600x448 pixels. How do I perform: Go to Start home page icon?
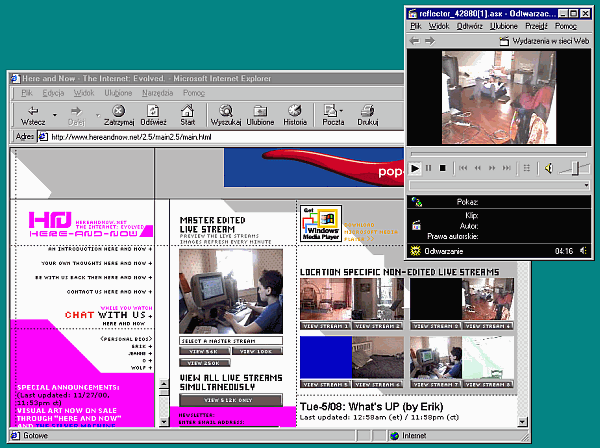[188, 116]
